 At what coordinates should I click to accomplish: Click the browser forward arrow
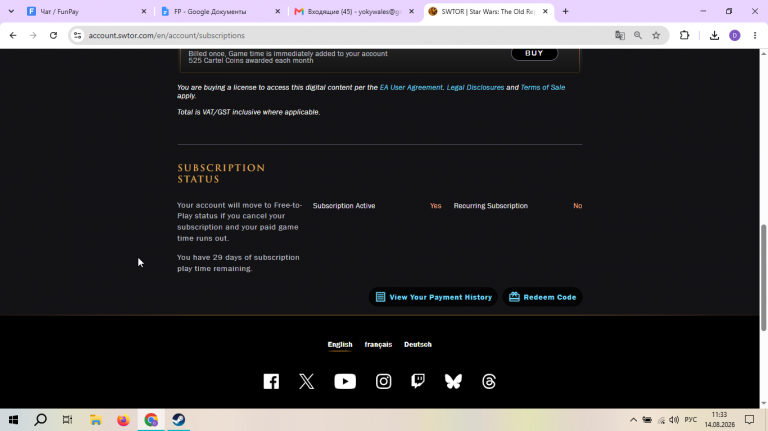pyautogui.click(x=33, y=35)
